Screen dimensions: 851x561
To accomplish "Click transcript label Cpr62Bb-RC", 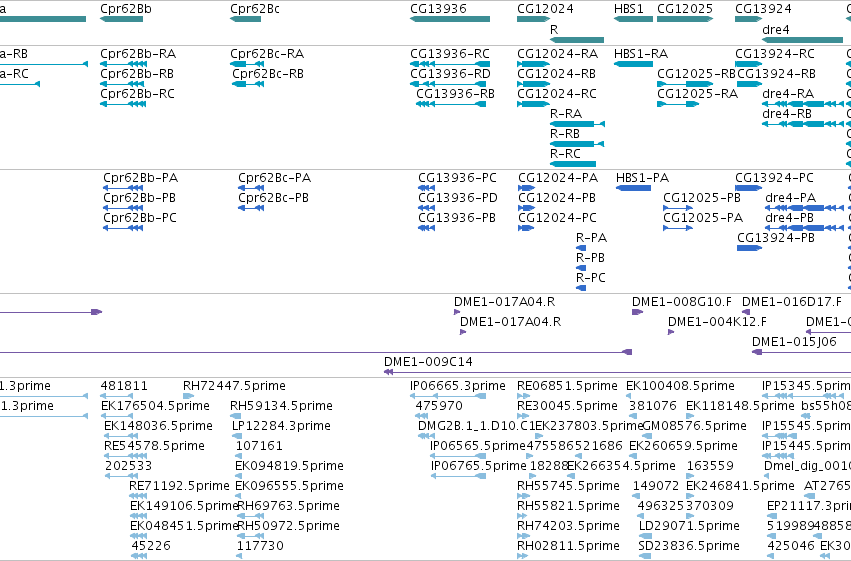I will 137,94.
